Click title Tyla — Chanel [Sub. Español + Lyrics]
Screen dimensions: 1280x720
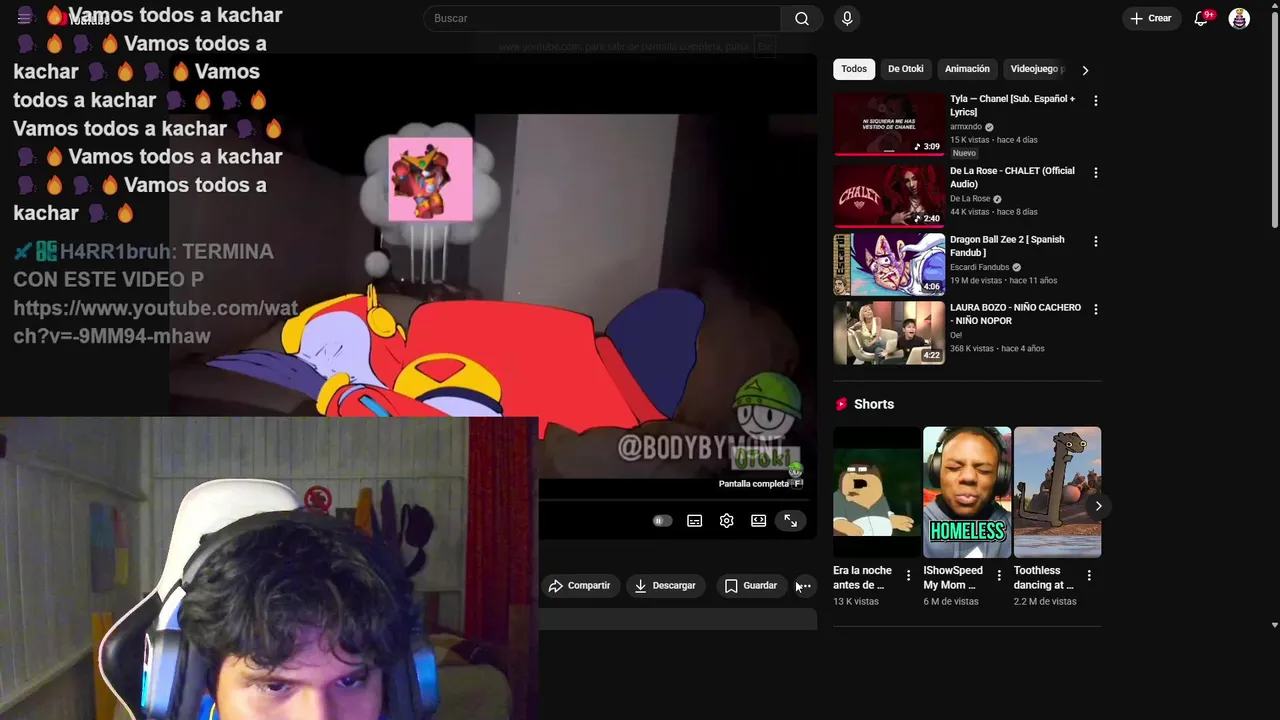pyautogui.click(x=1012, y=105)
